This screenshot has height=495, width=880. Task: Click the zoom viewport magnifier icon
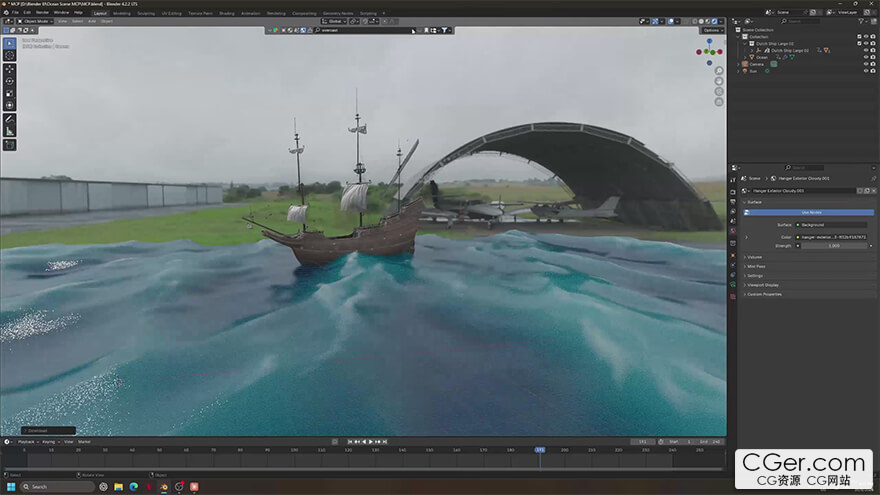[719, 71]
